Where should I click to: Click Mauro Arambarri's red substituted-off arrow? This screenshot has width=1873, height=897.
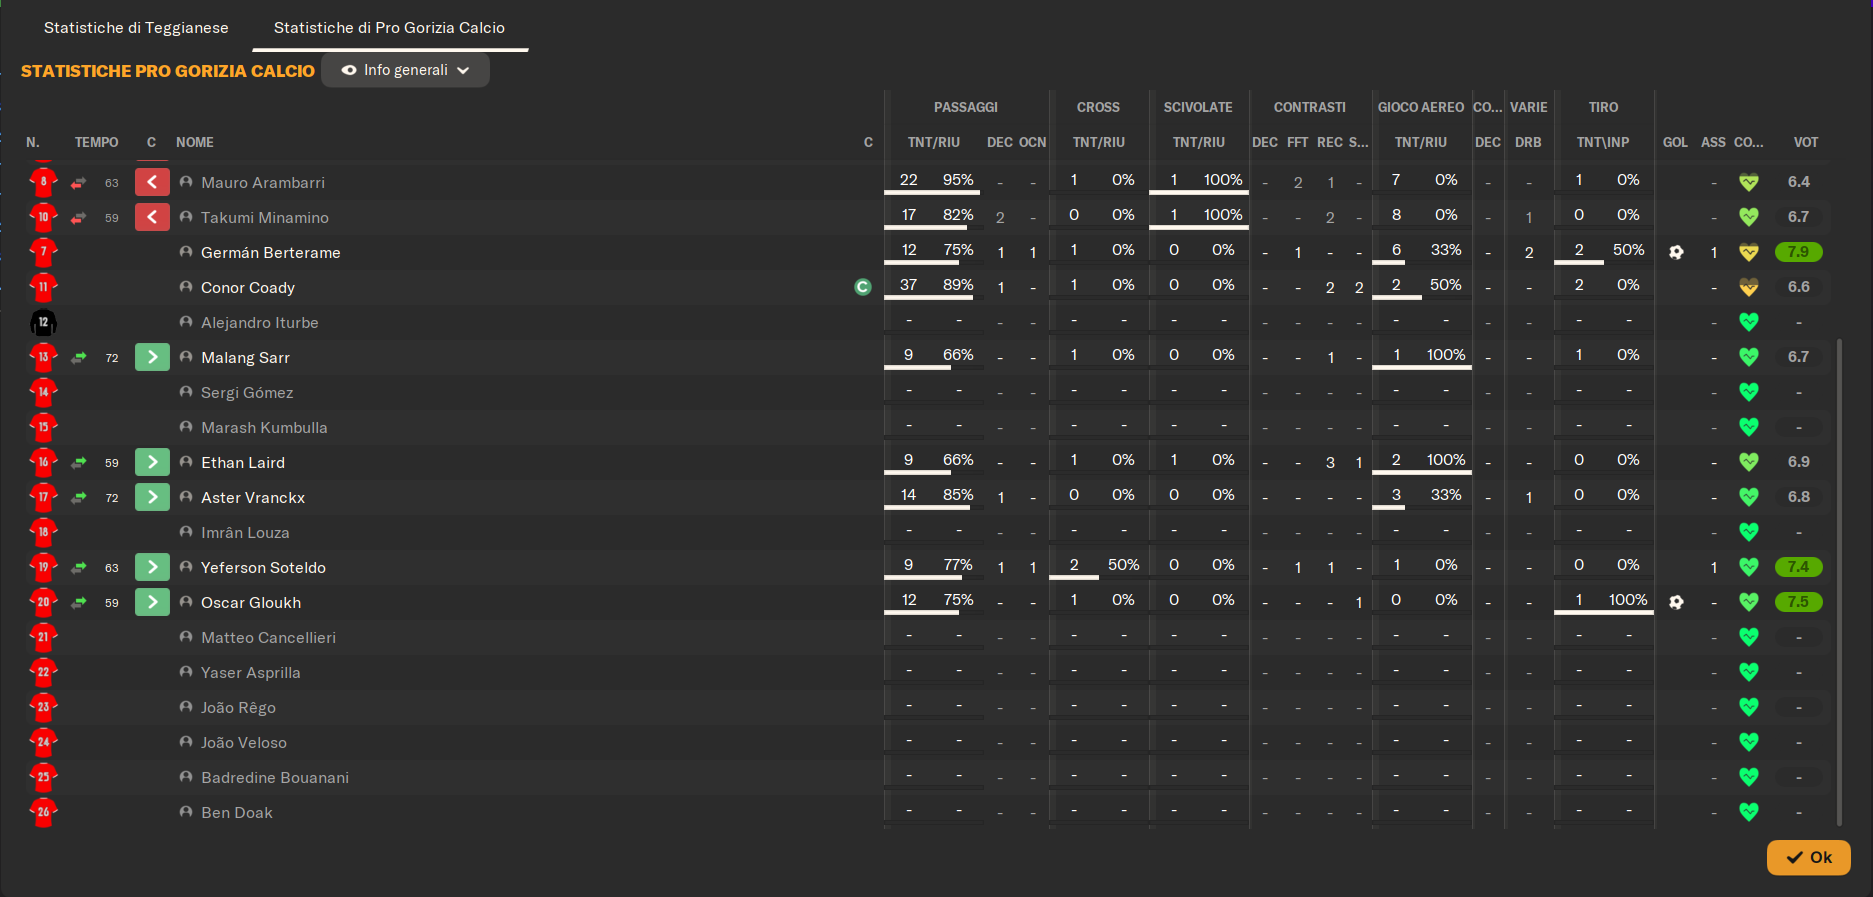[152, 182]
